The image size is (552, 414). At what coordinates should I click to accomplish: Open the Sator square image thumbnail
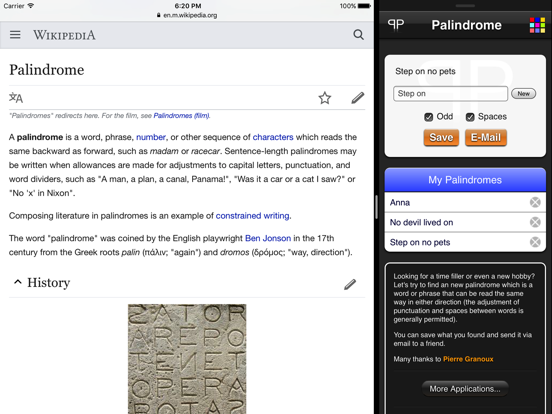(x=187, y=359)
